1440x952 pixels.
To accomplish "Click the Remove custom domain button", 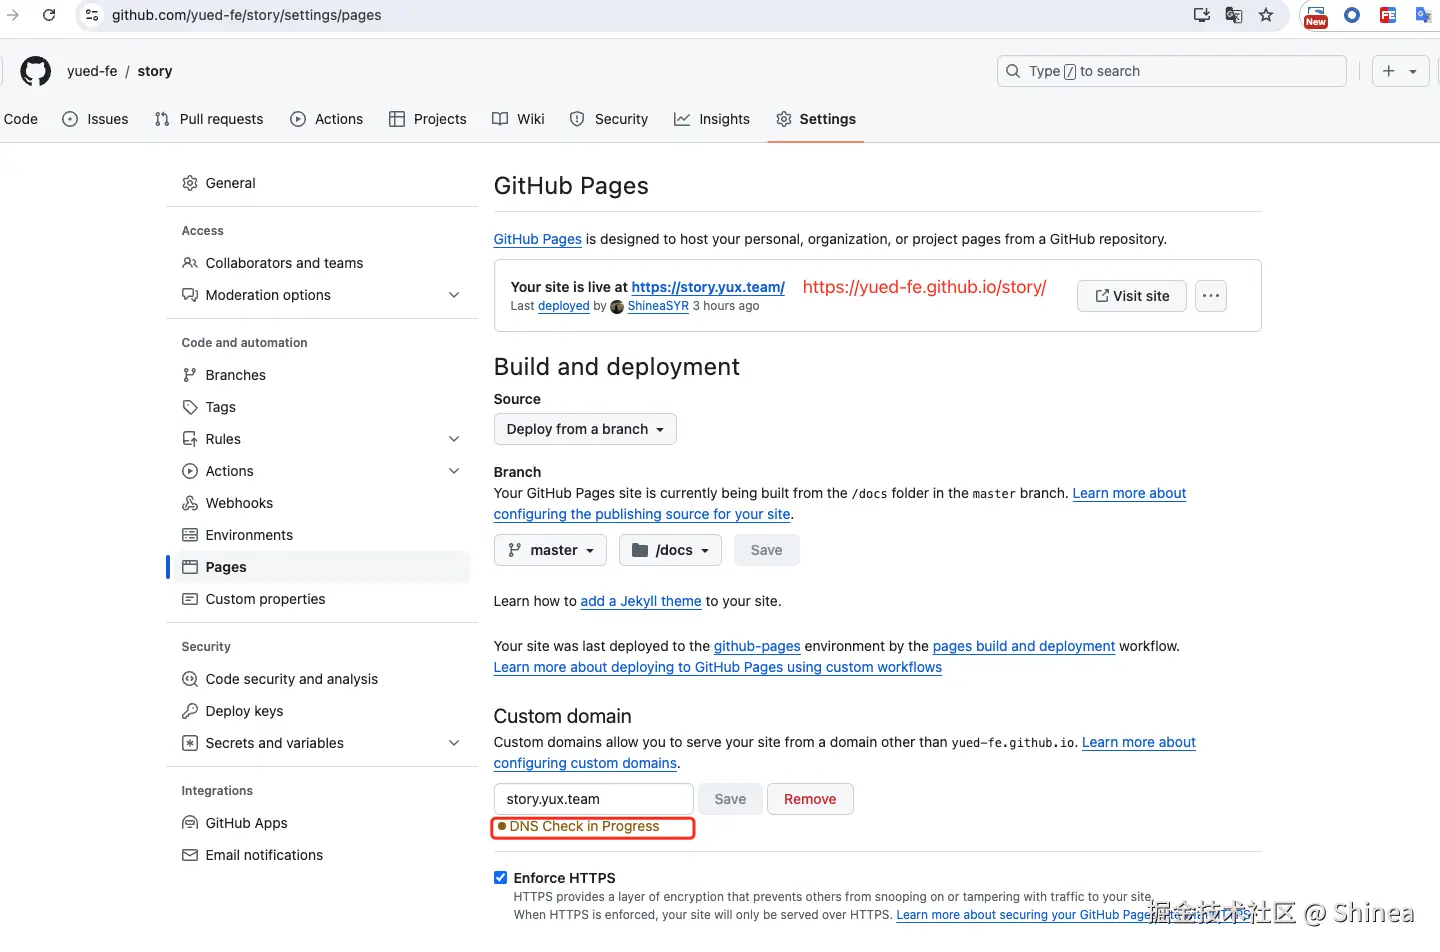I will [810, 799].
